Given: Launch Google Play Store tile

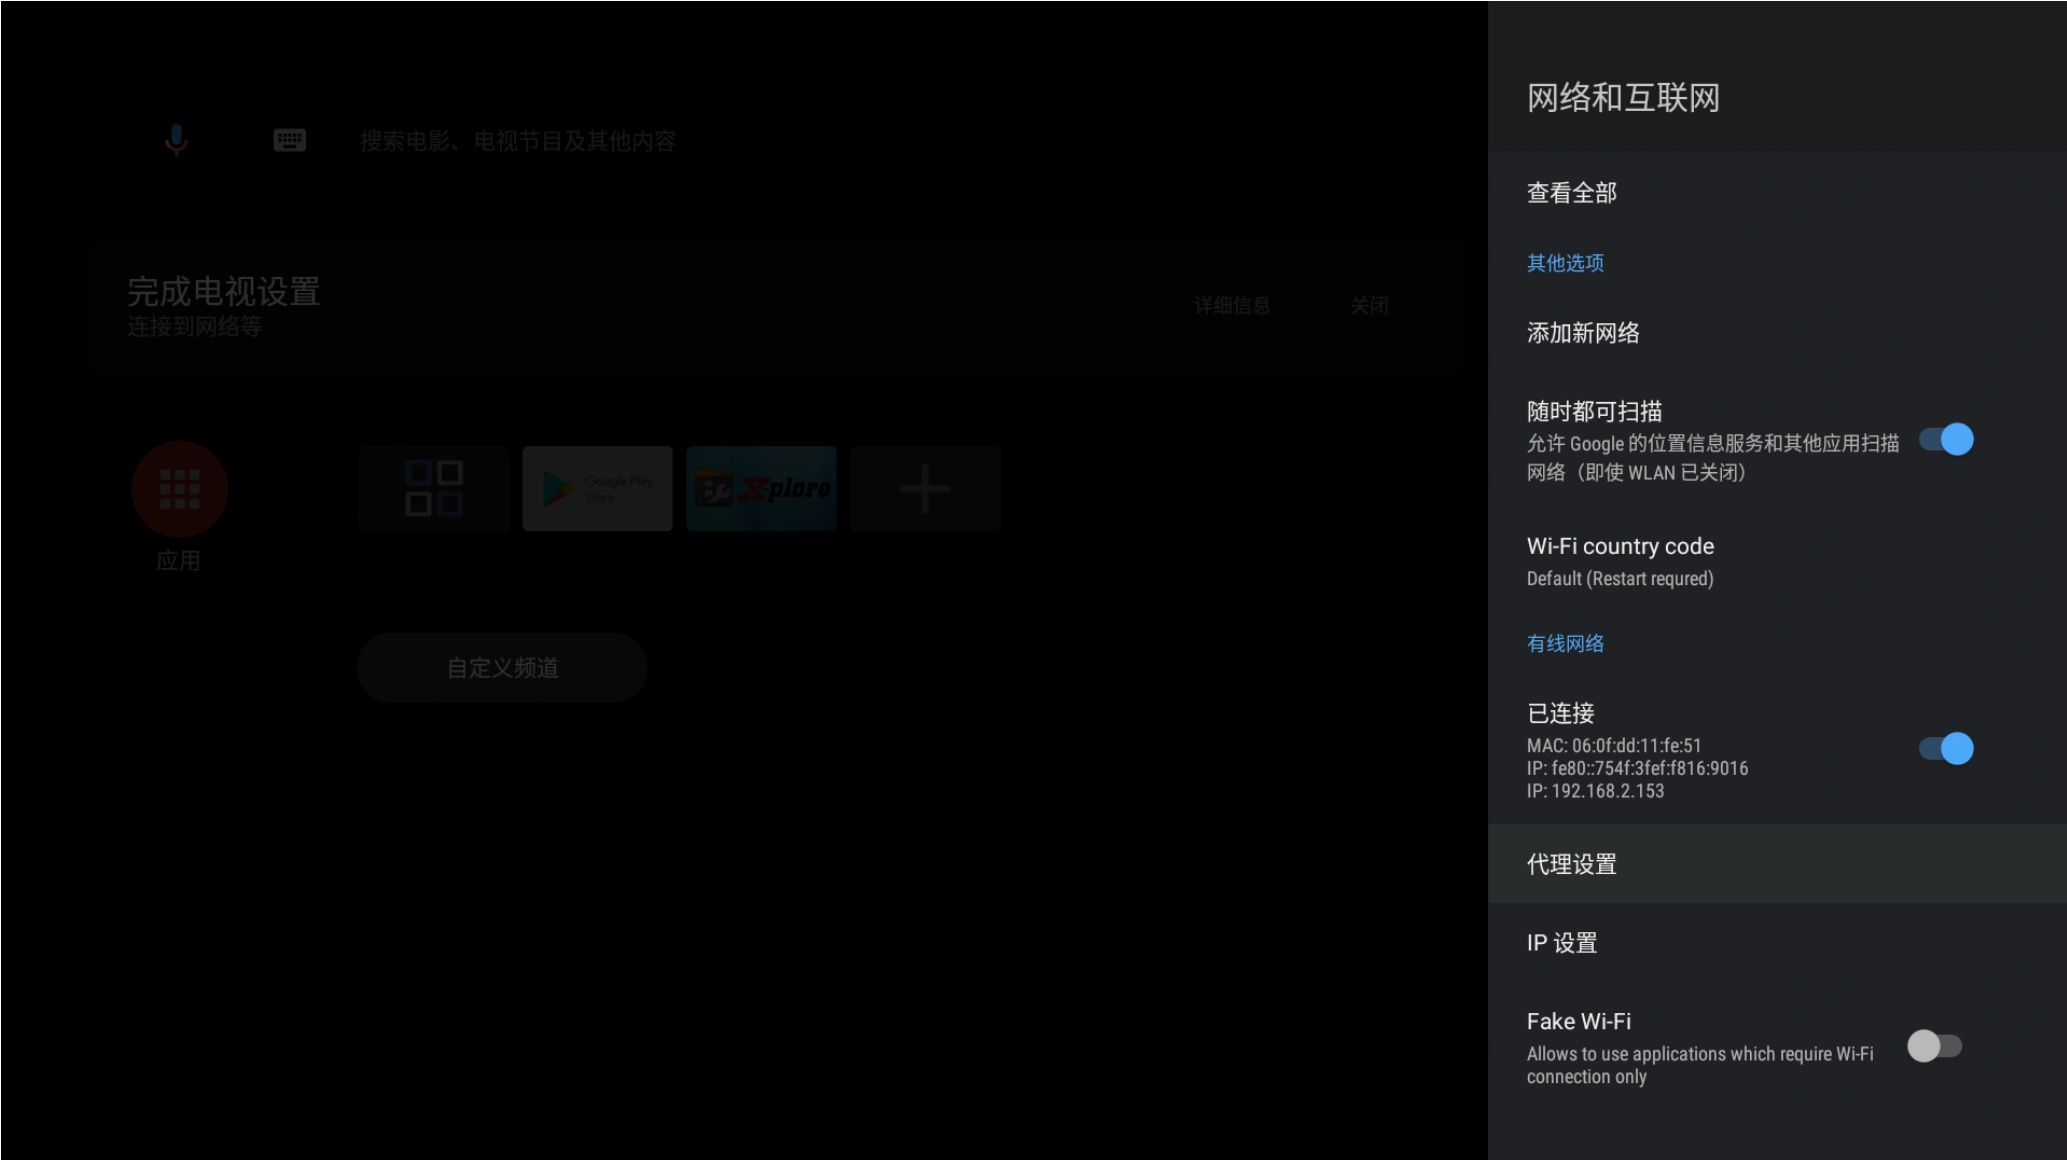Looking at the screenshot, I should coord(597,488).
